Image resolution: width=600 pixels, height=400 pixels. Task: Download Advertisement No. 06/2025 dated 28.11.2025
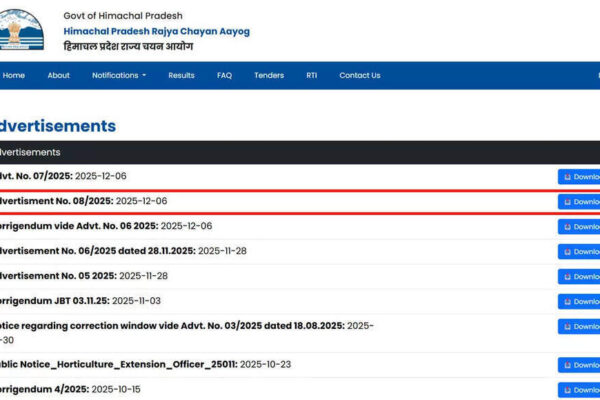579,251
